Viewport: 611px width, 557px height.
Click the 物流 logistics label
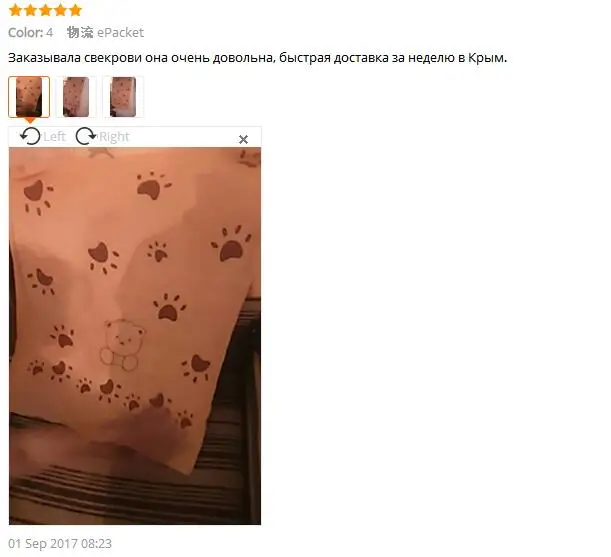[x=80, y=32]
